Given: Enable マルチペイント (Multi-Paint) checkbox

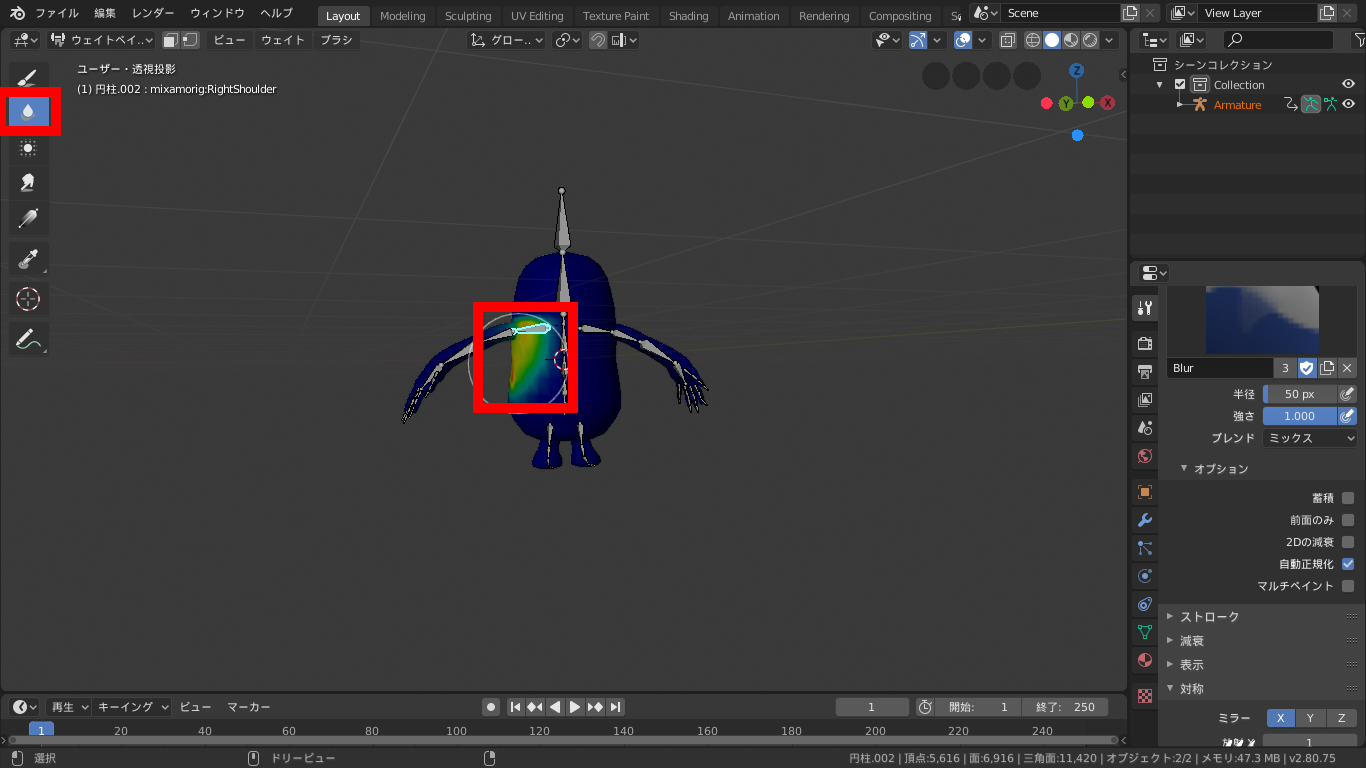Looking at the screenshot, I should coord(1348,586).
